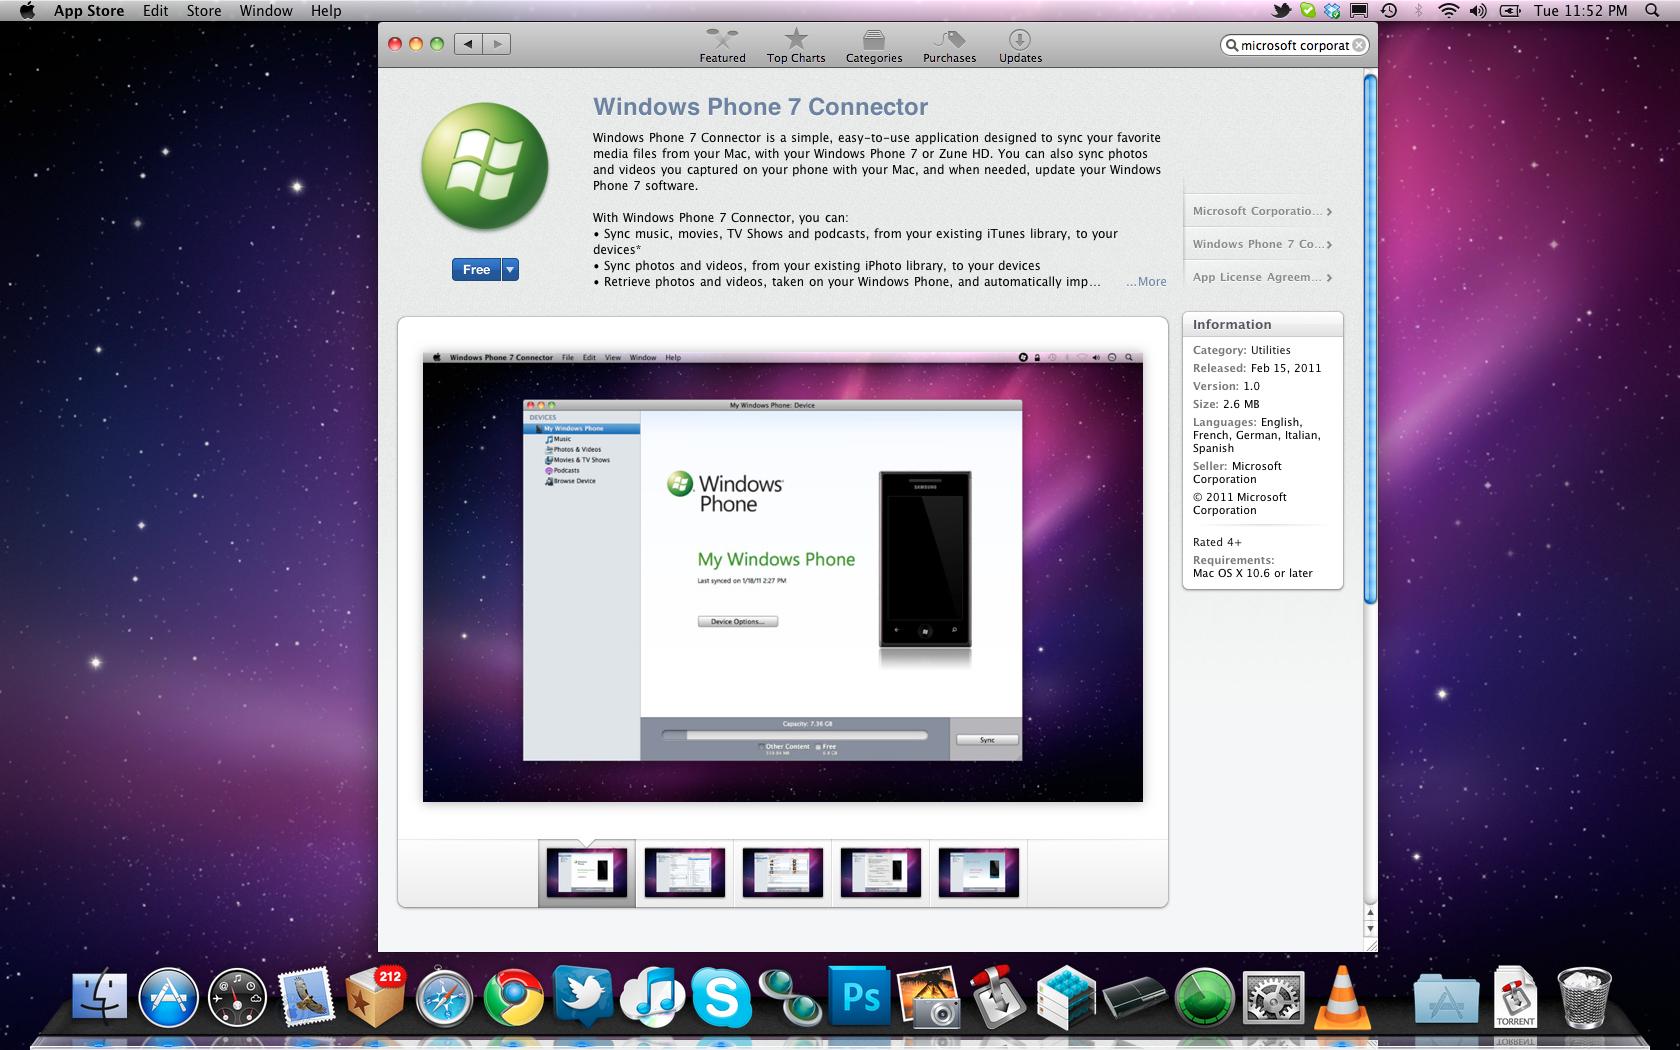Launch Safari from the Dock
This screenshot has width=1680, height=1050.
[444, 997]
